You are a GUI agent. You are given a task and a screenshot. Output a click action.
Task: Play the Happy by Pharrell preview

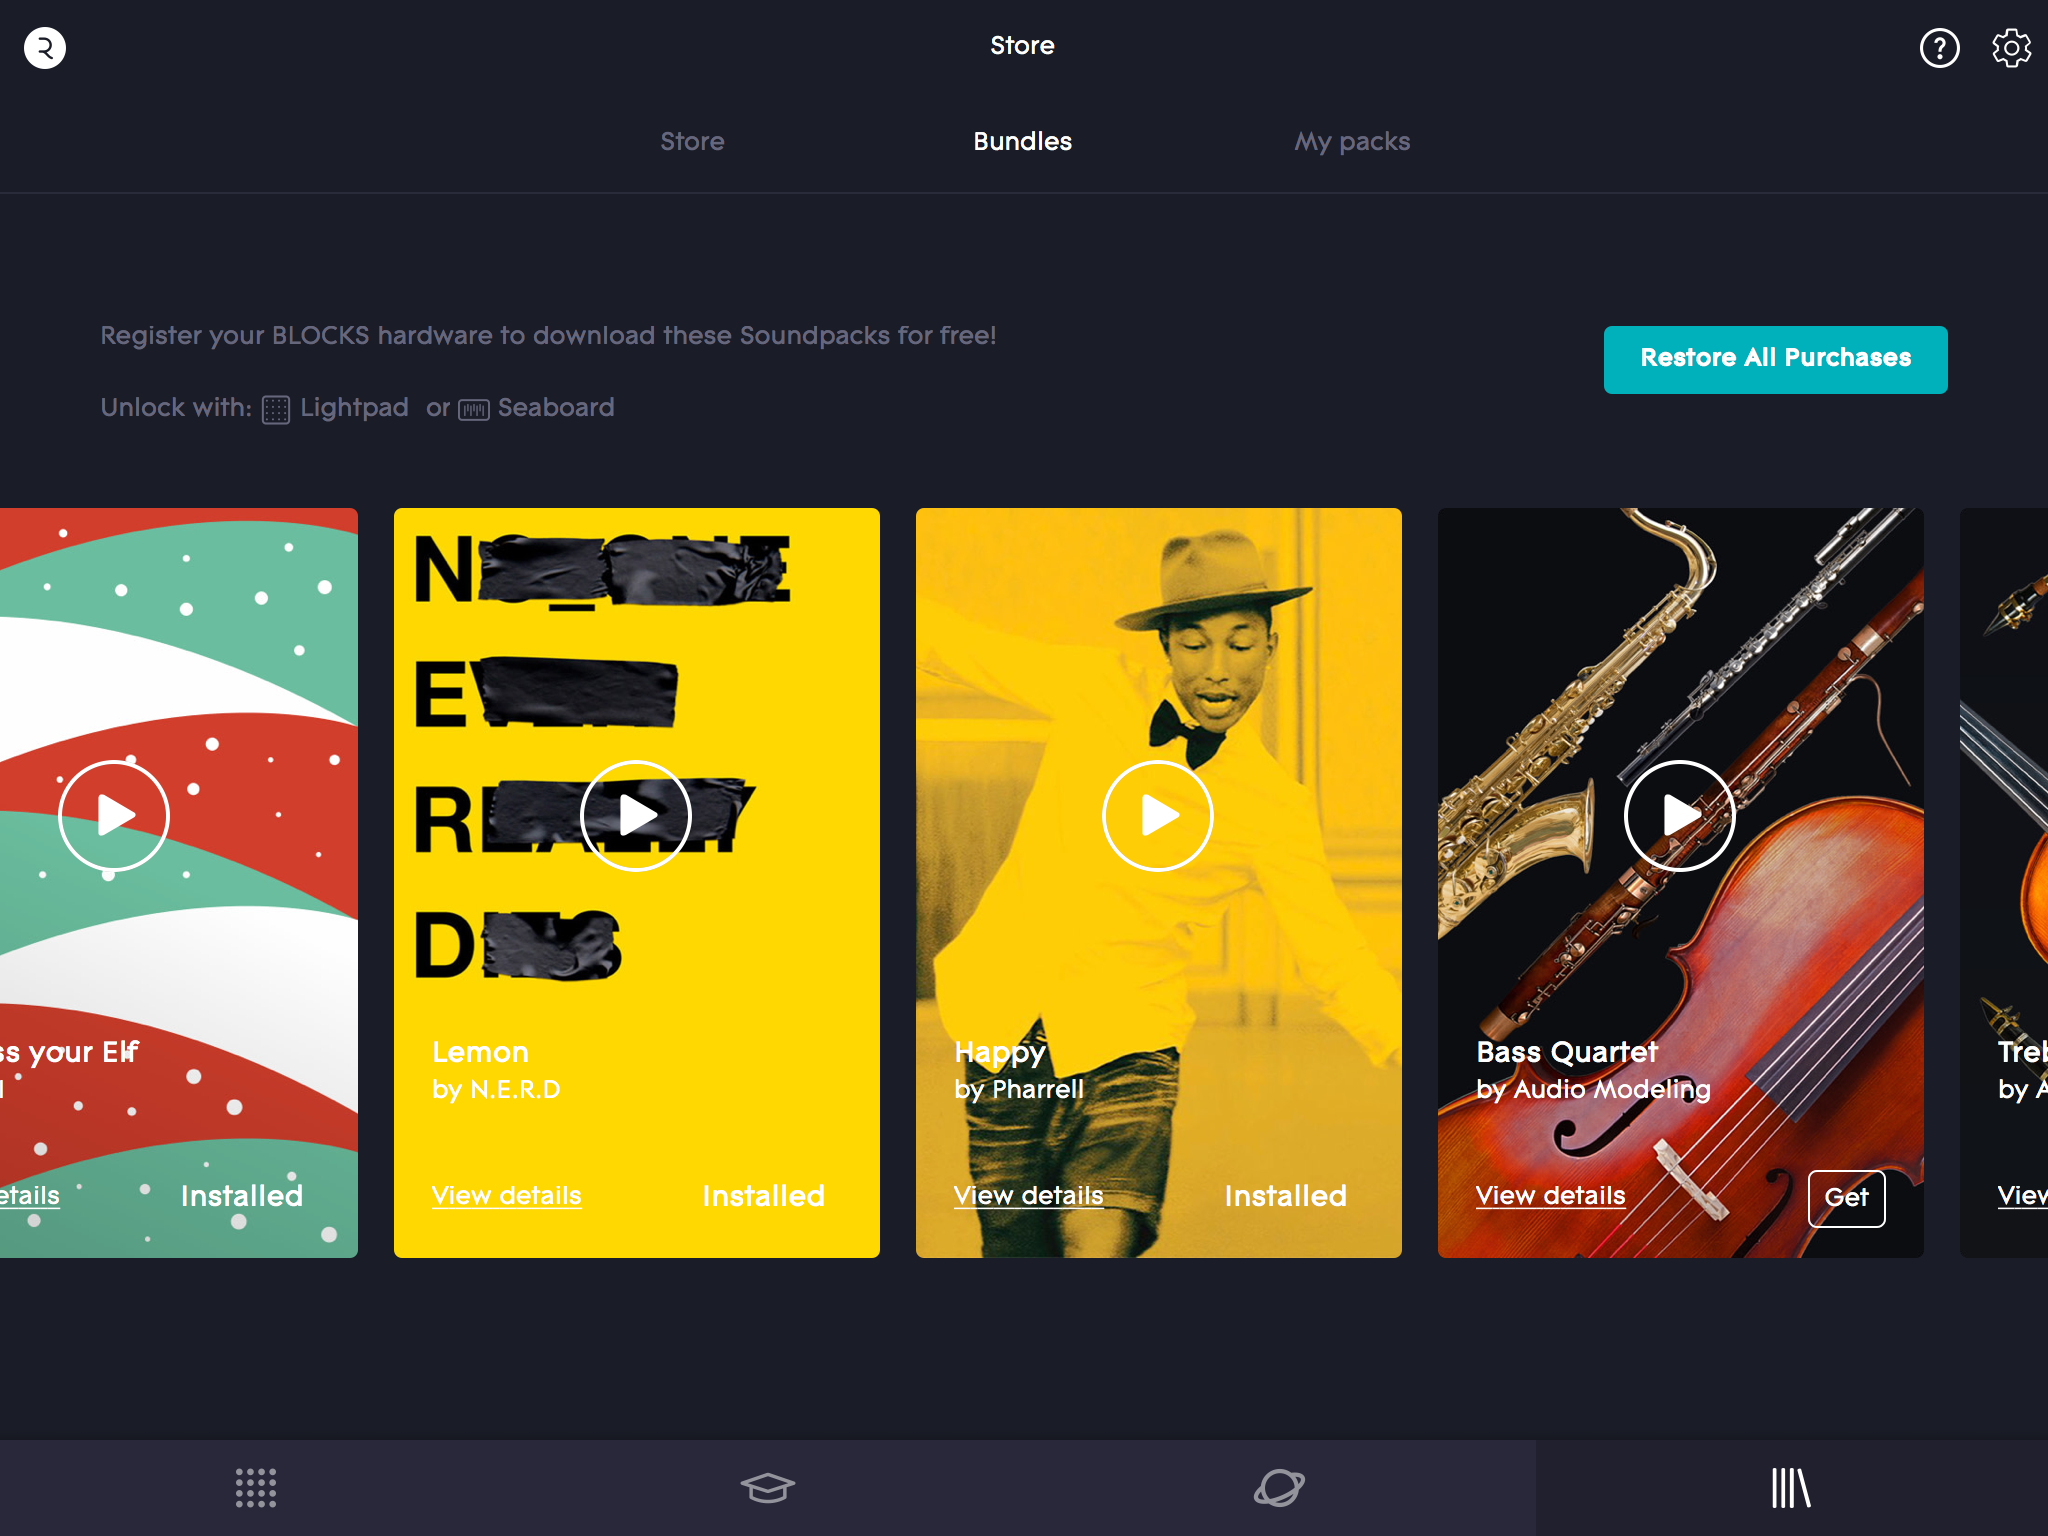[1158, 816]
